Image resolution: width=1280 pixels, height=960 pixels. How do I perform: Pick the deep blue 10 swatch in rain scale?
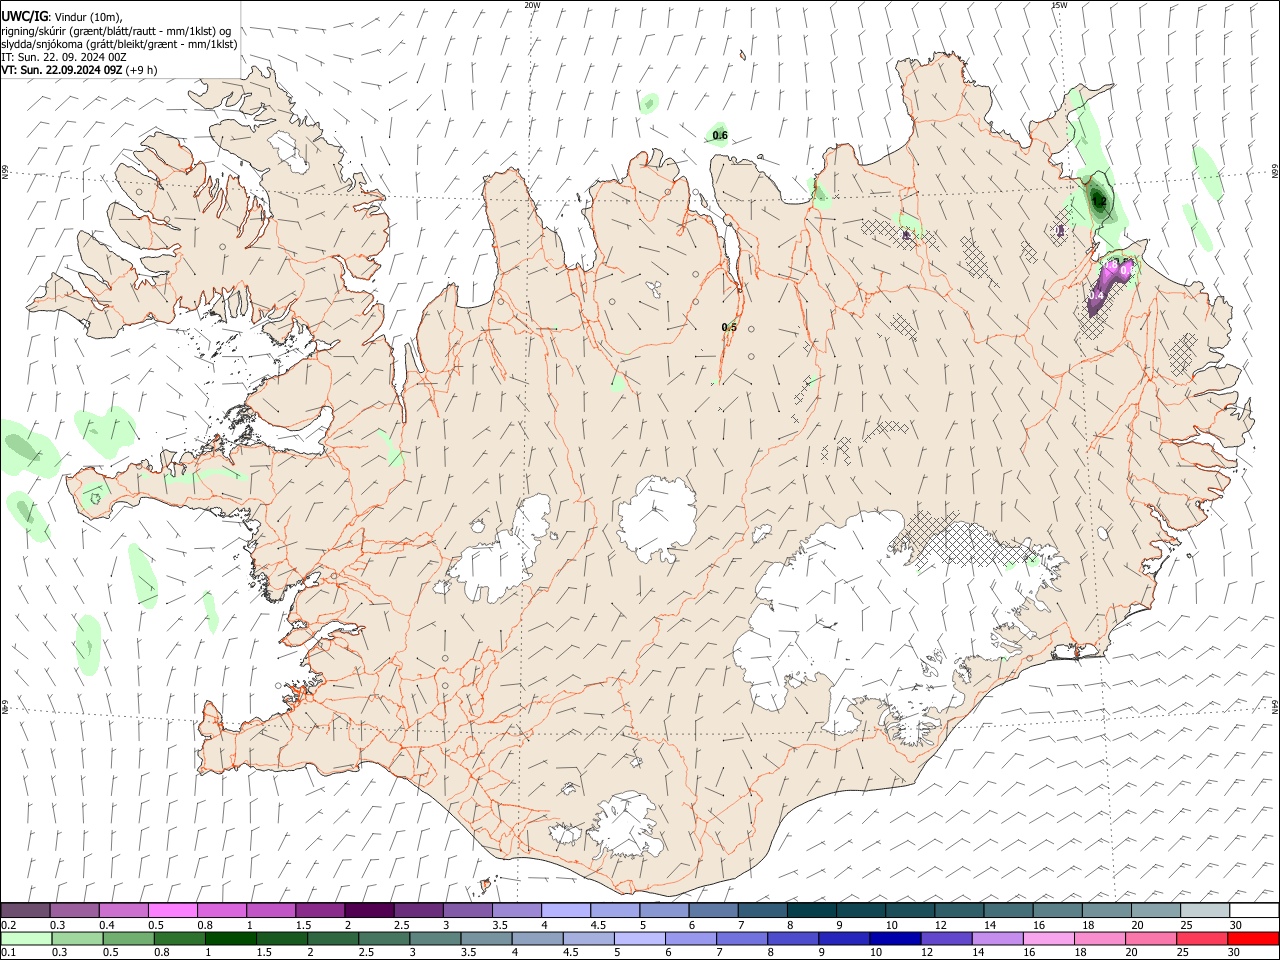click(x=895, y=938)
